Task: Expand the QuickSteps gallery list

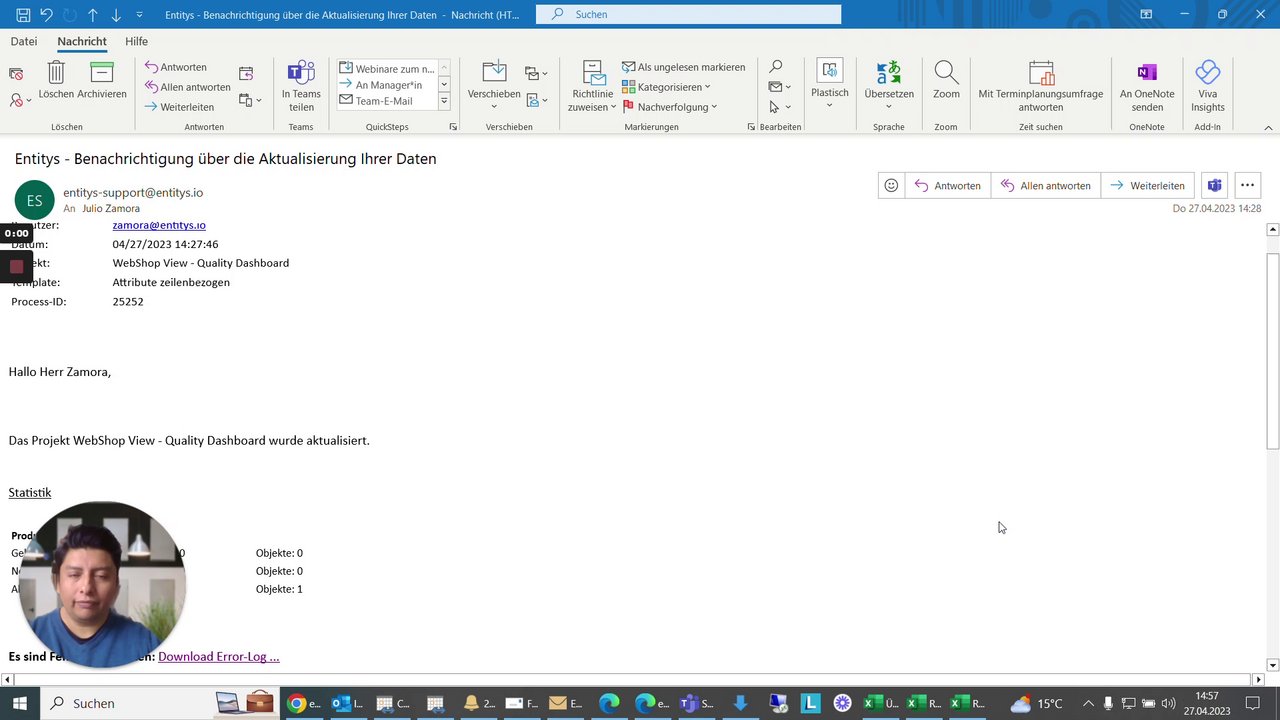Action: pyautogui.click(x=444, y=101)
